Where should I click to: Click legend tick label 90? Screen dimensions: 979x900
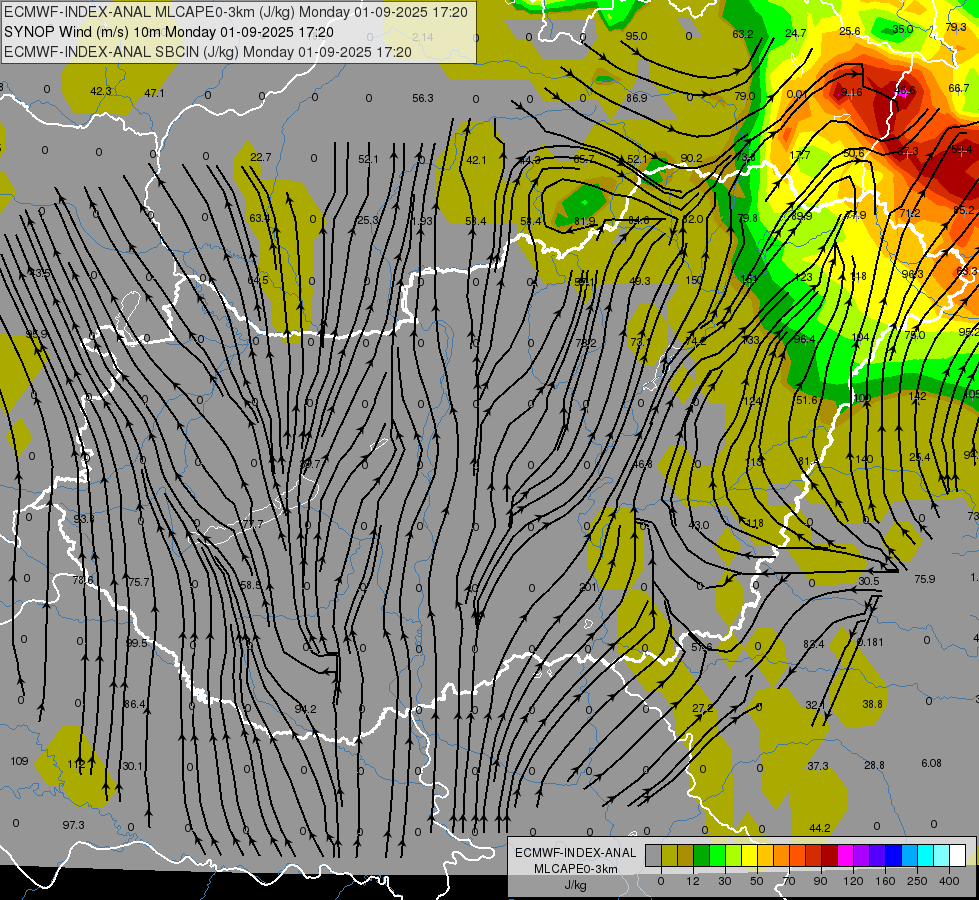point(820,881)
